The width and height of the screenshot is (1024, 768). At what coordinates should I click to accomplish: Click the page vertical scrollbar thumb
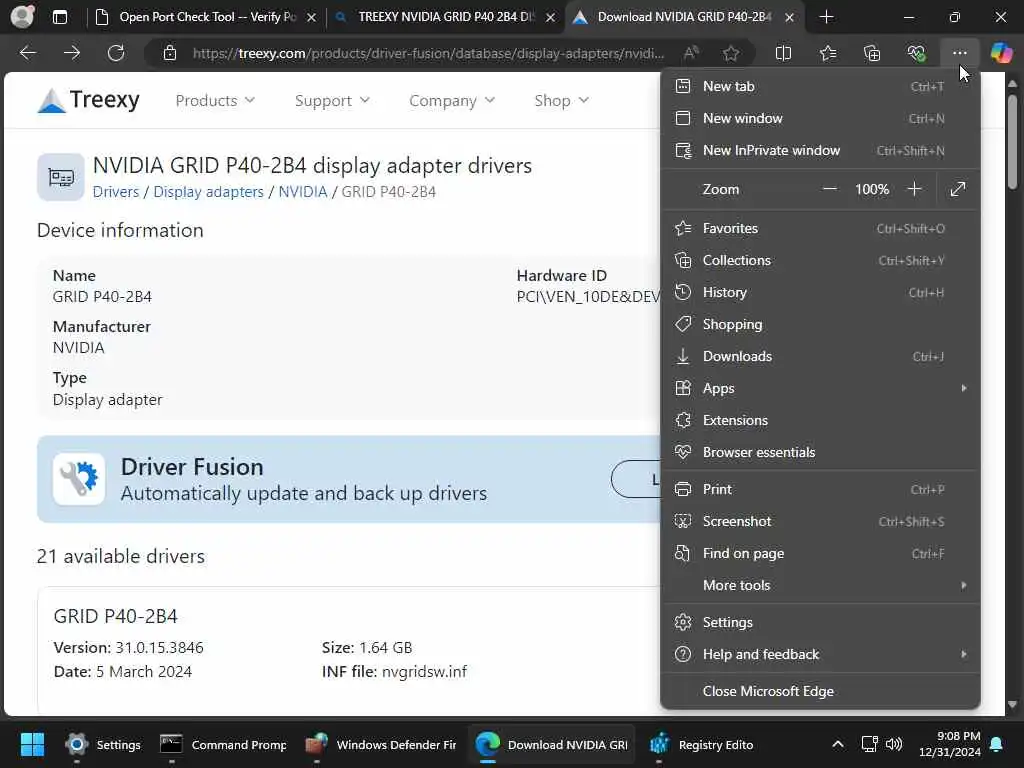(1012, 140)
